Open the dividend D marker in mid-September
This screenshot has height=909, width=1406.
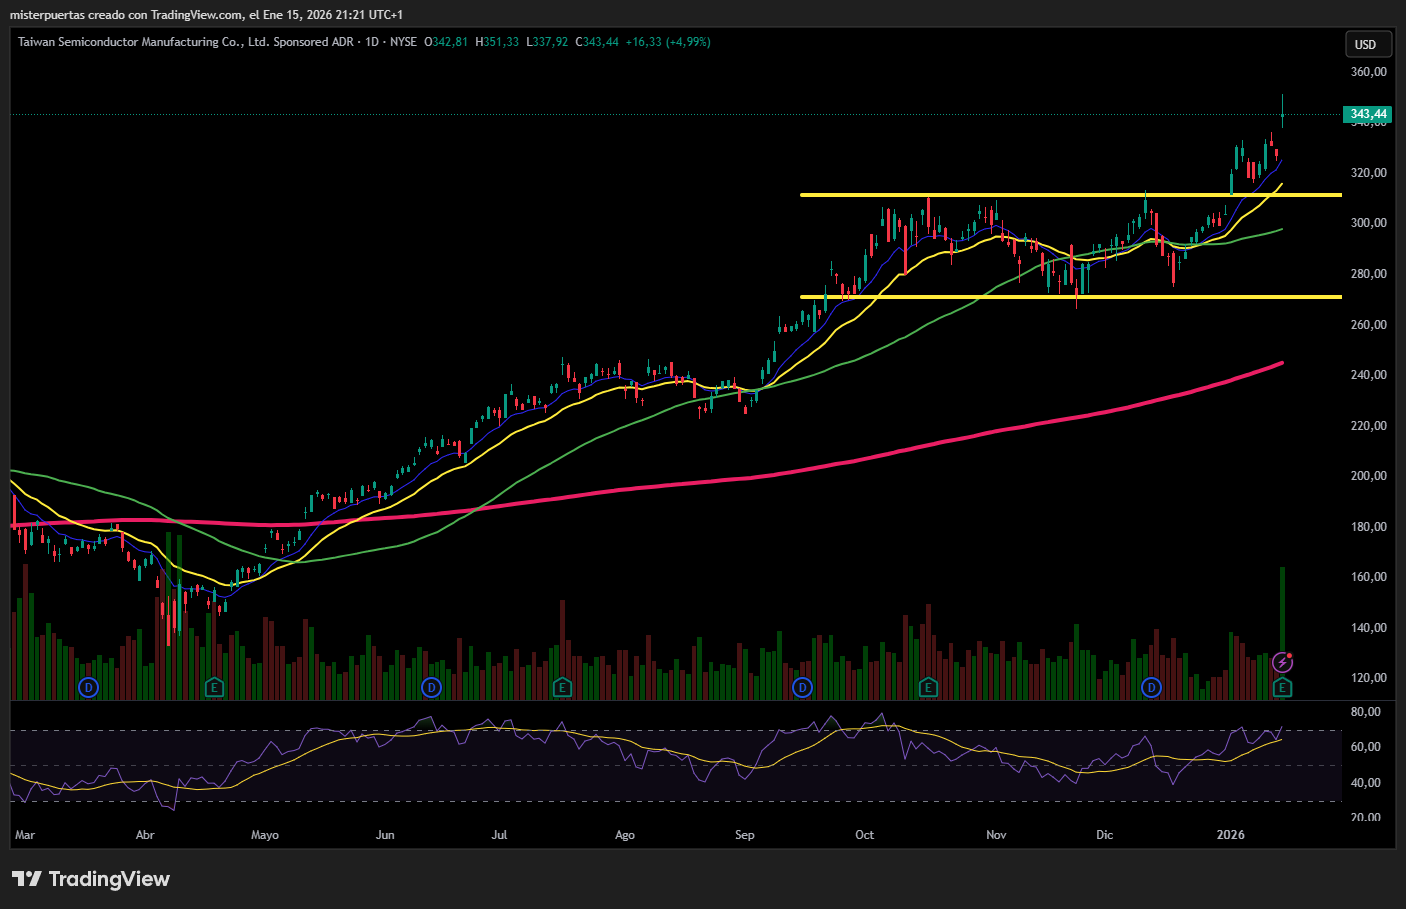coord(802,688)
